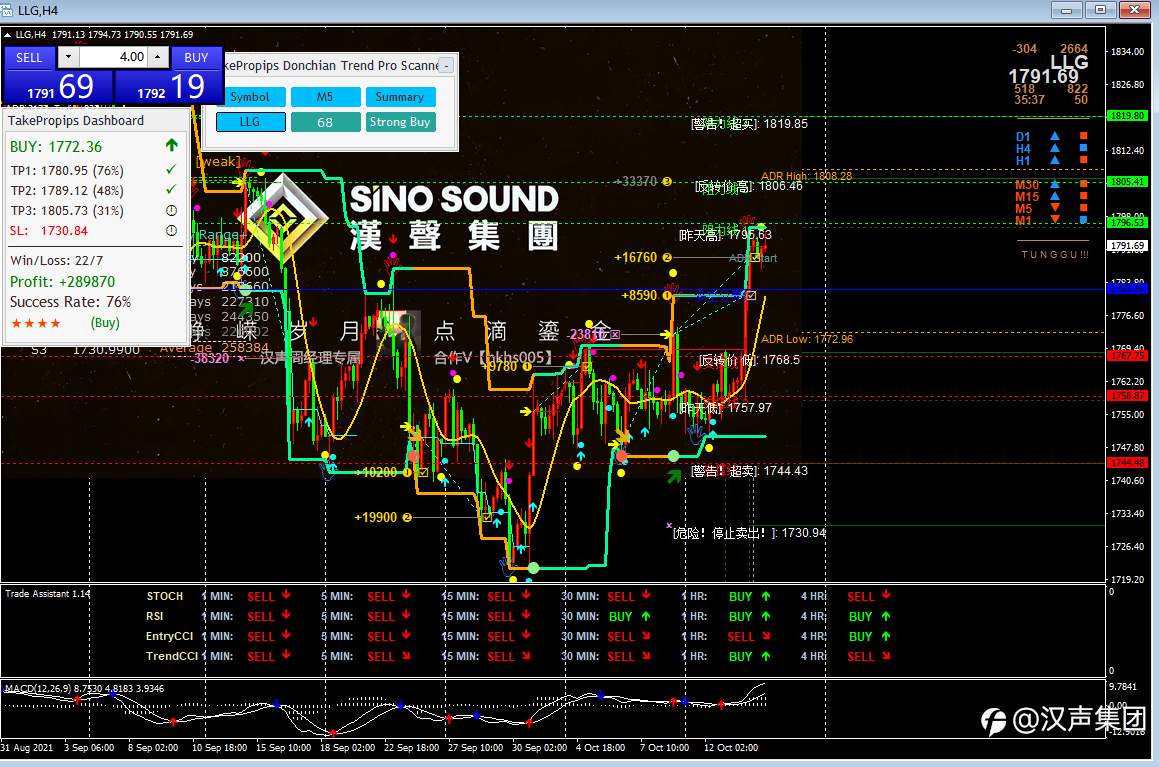
Task: Increase trade volume with the up arrow
Action: pos(157,57)
